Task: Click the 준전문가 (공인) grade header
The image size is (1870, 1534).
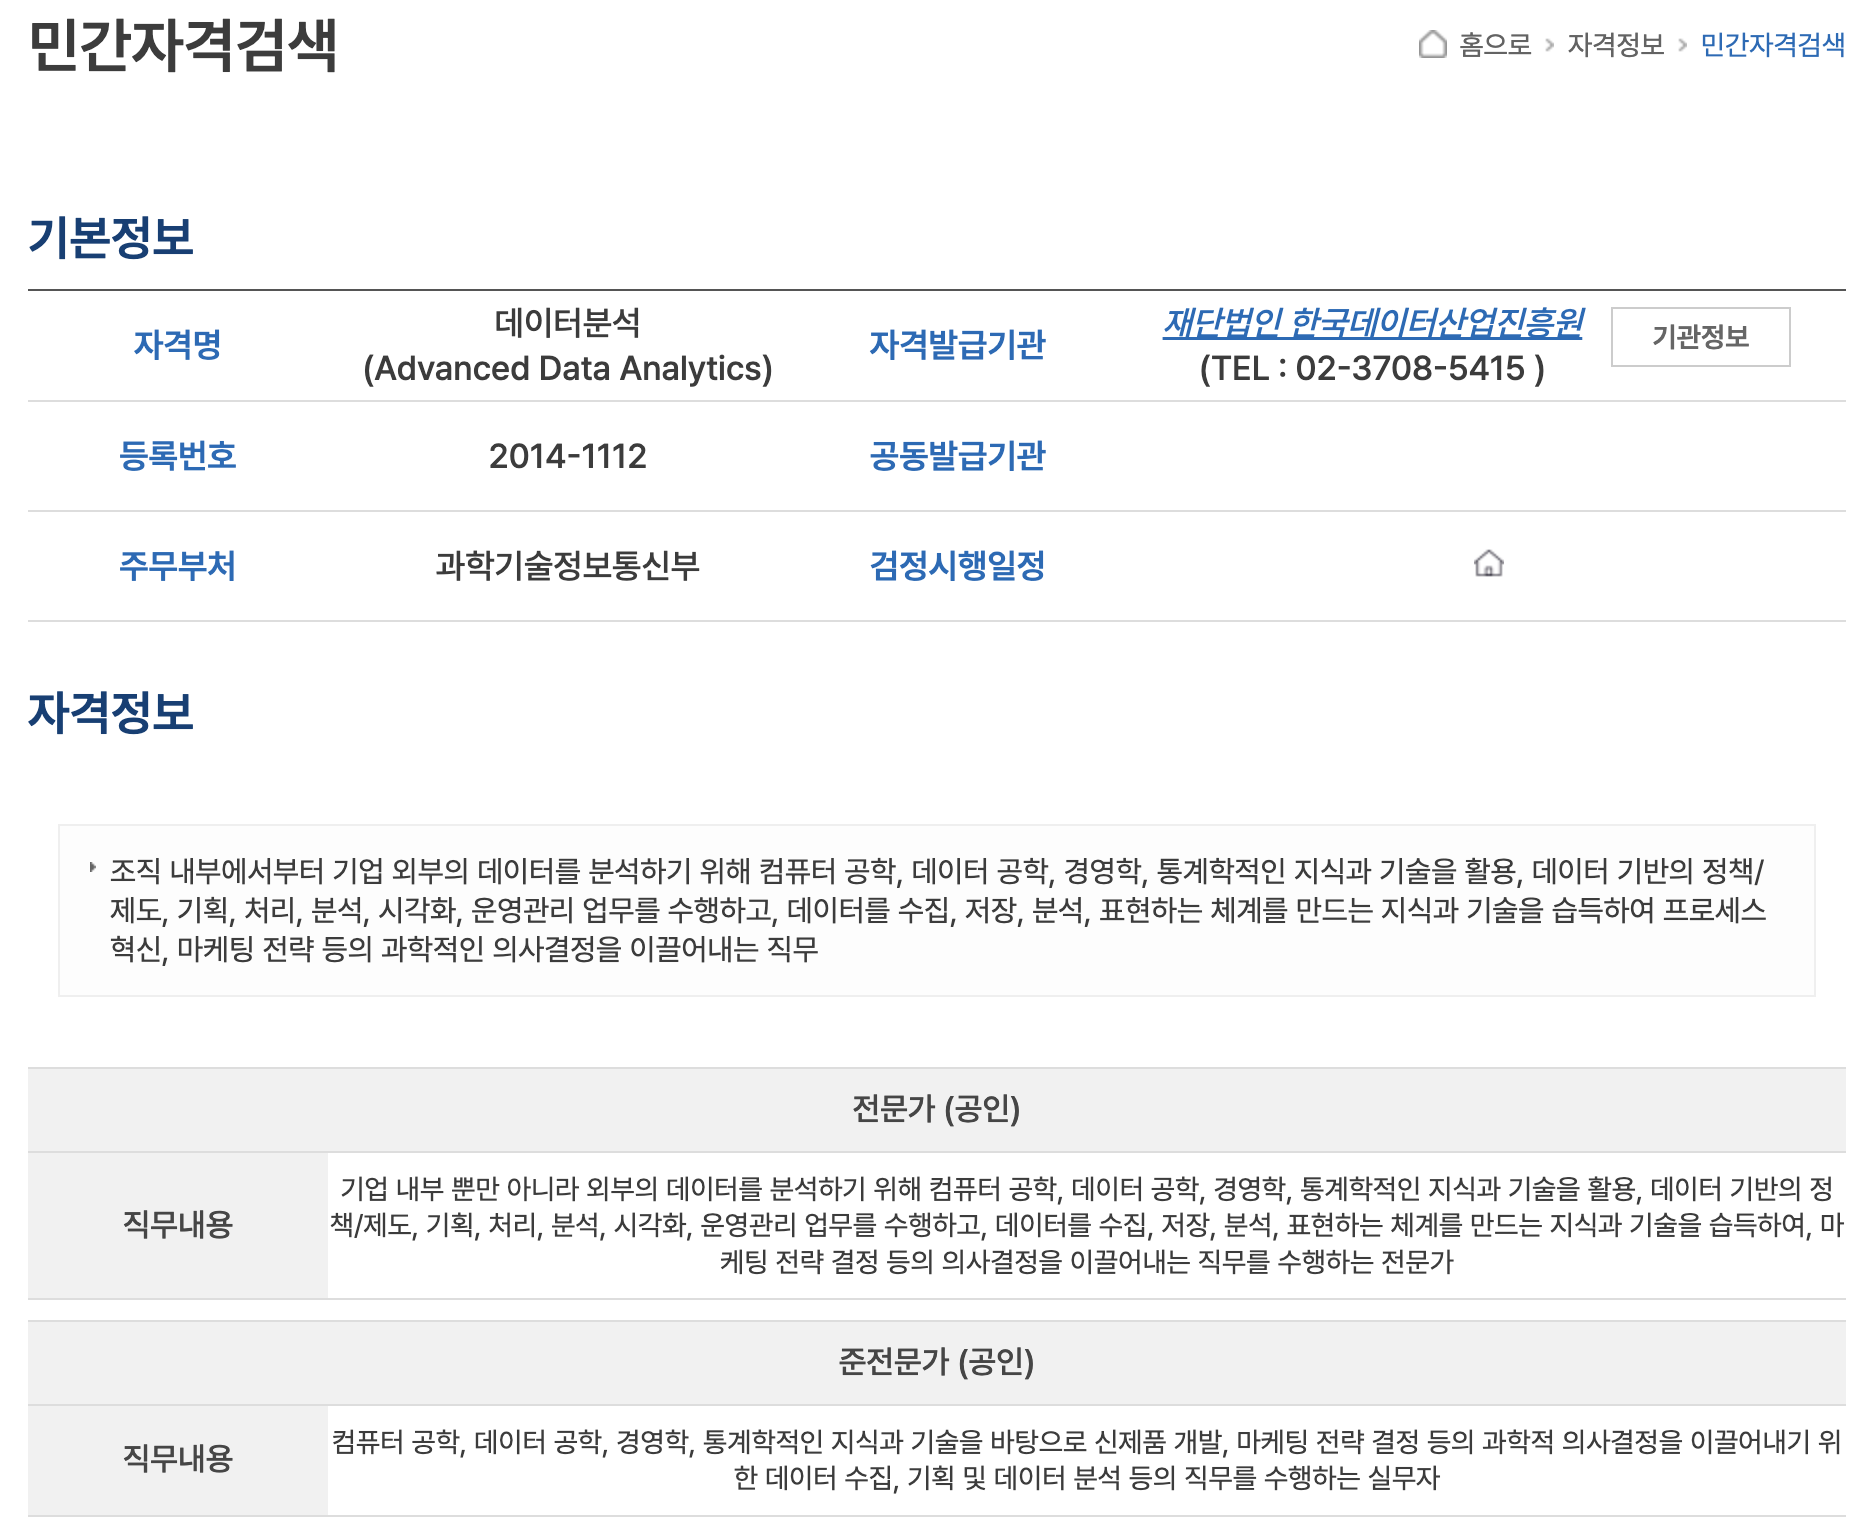Action: click(936, 1362)
